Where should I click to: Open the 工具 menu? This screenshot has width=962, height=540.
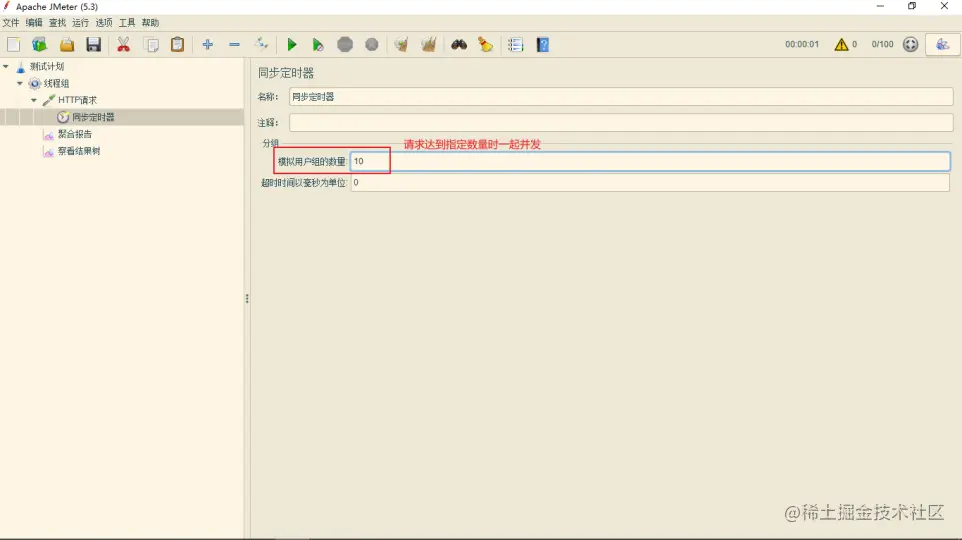point(127,23)
